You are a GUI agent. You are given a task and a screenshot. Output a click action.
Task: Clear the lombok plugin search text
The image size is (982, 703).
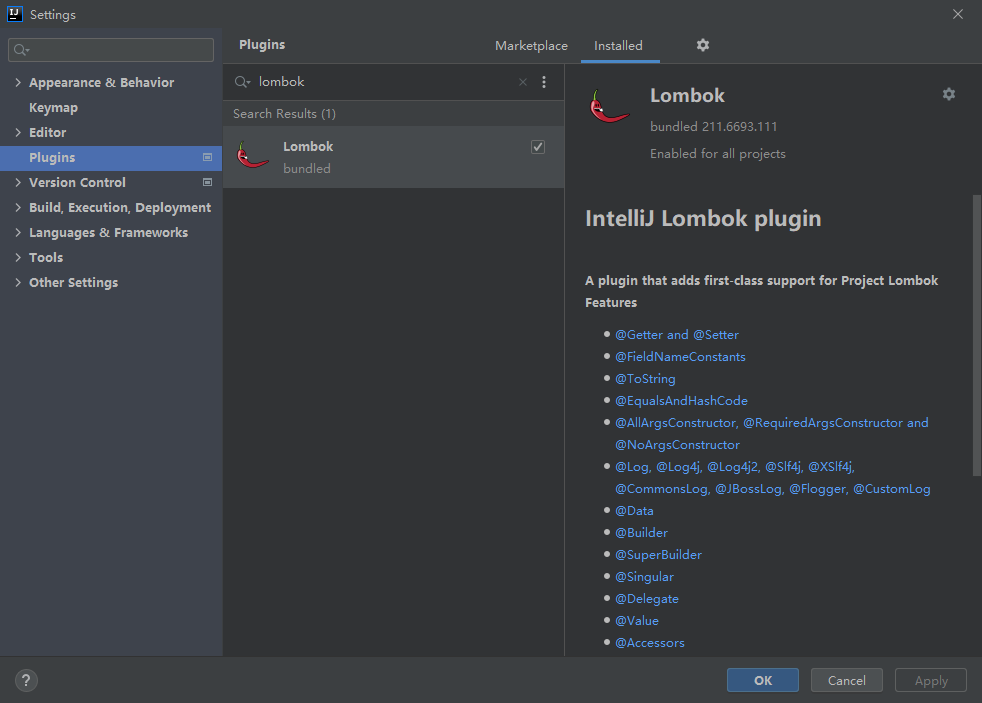pos(523,82)
